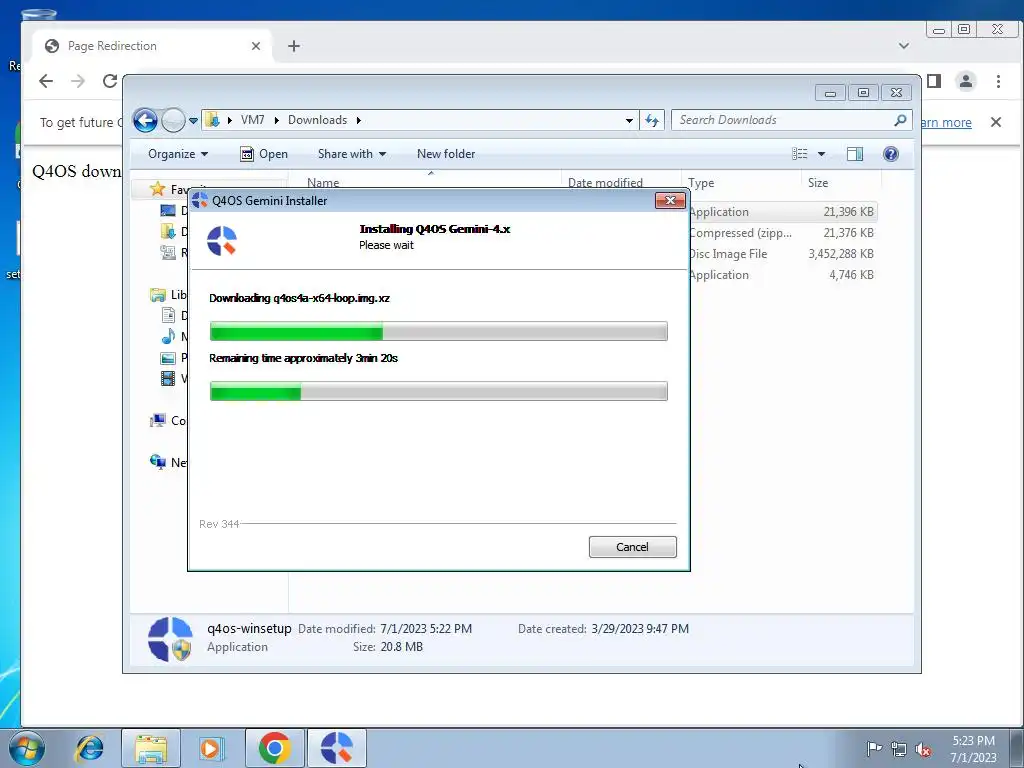Image resolution: width=1024 pixels, height=768 pixels.
Task: Click Open in Explorer toolbar
Action: coord(264,154)
